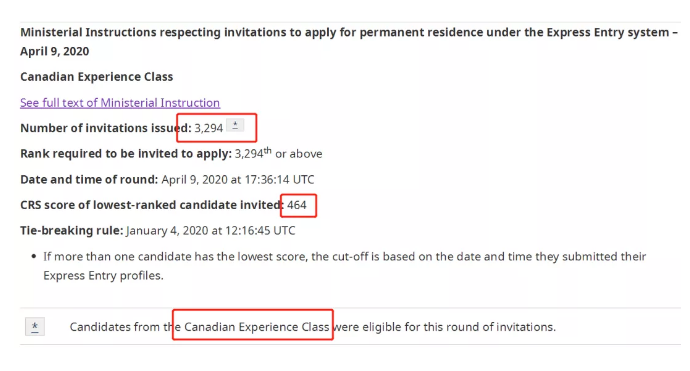Screen dimensions: 690x371
Task: Click the January 4, 2020 at 12:16:45 UTC value
Action: [x=210, y=231]
